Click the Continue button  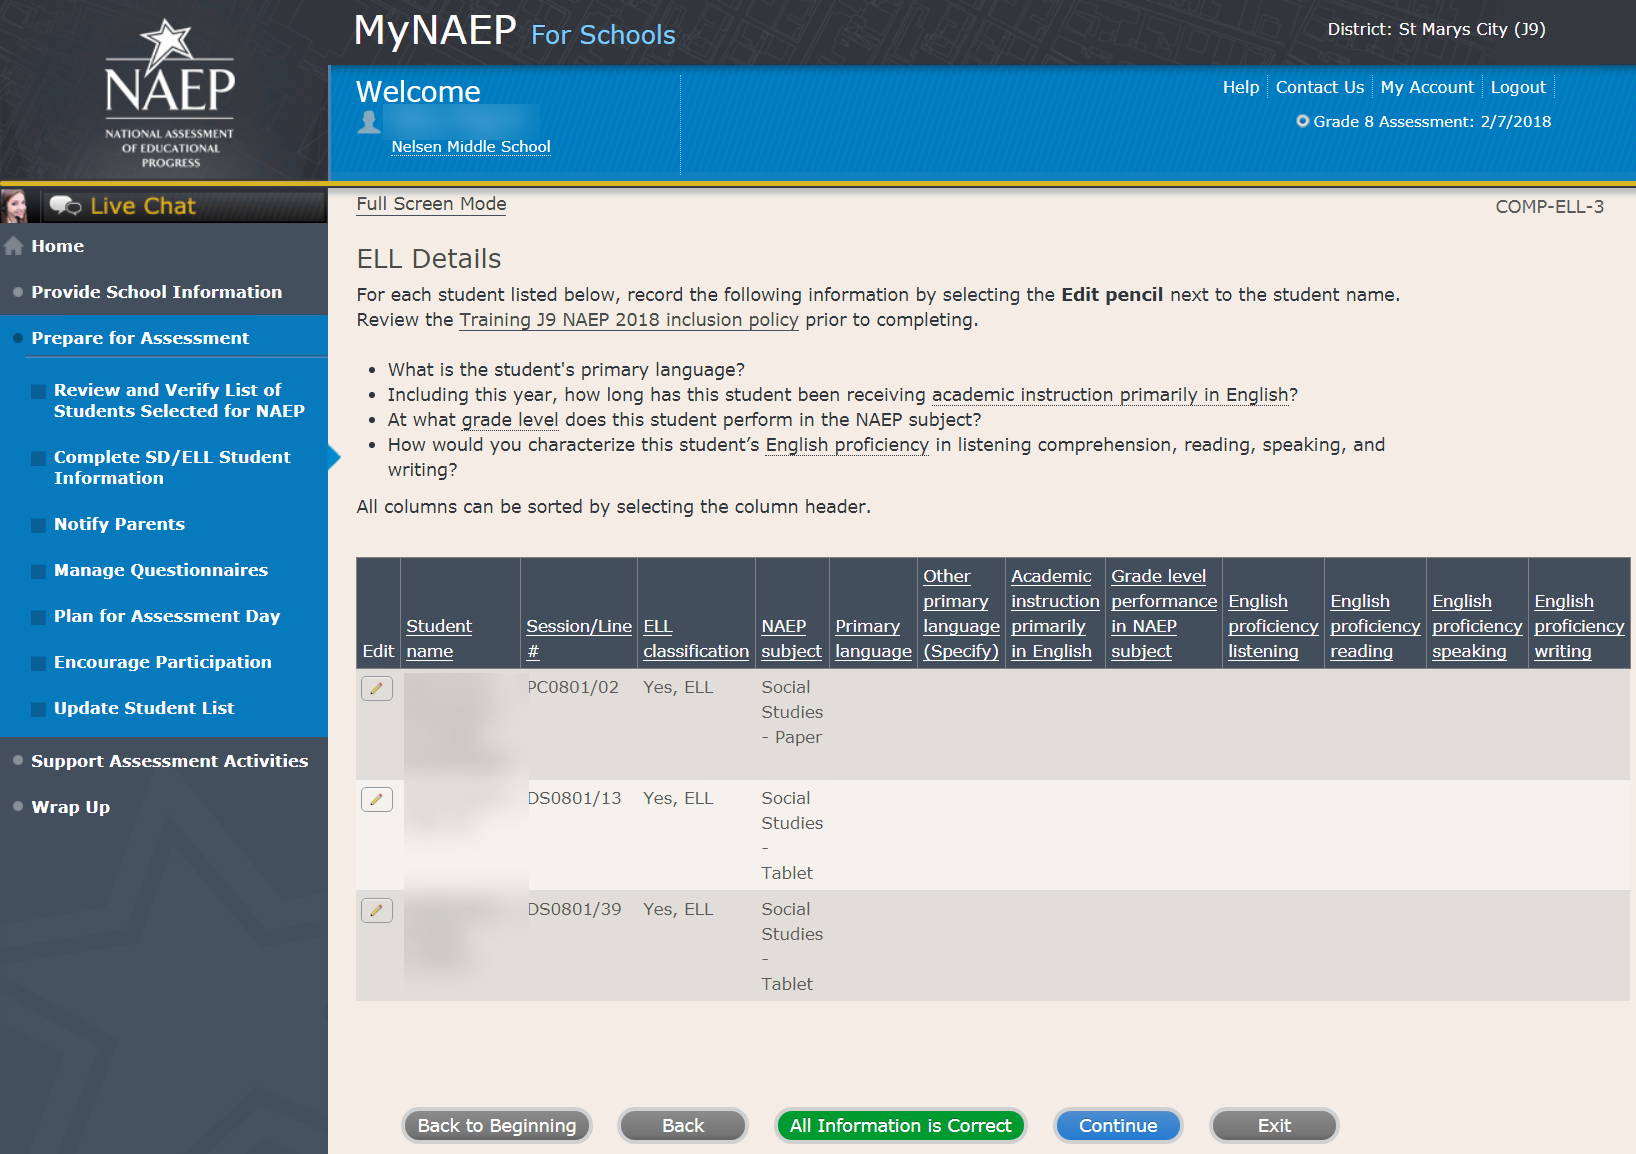[x=1118, y=1125]
